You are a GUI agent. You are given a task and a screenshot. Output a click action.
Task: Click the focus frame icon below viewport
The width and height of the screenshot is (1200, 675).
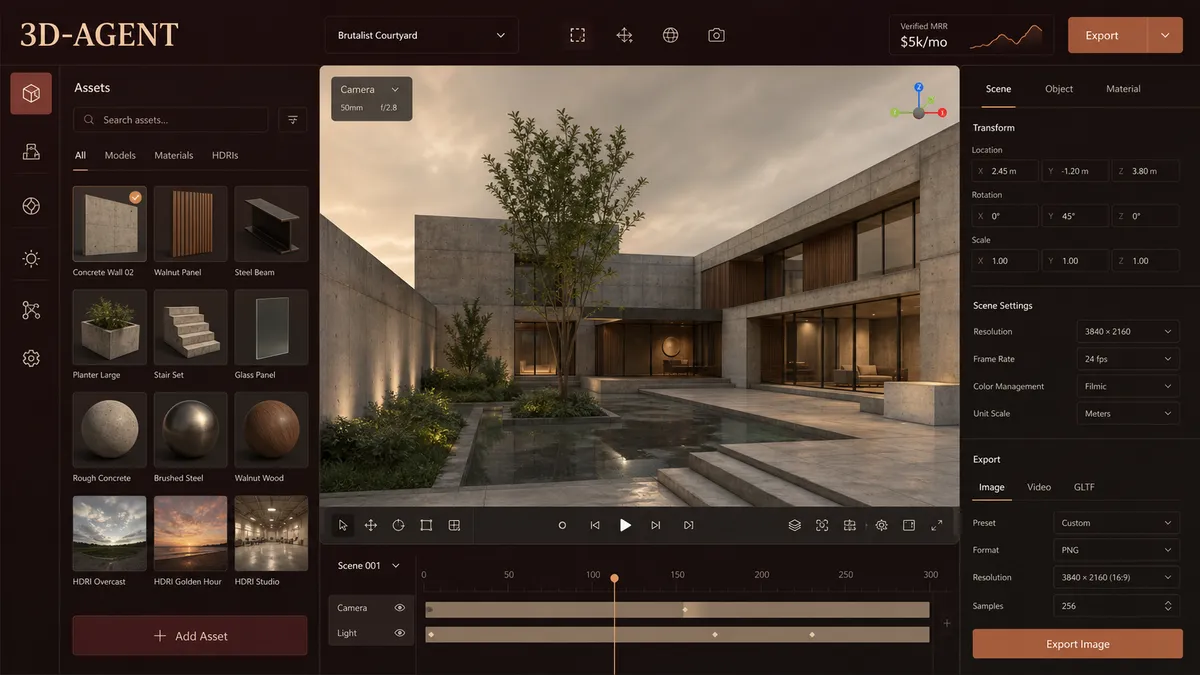pyautogui.click(x=822, y=525)
